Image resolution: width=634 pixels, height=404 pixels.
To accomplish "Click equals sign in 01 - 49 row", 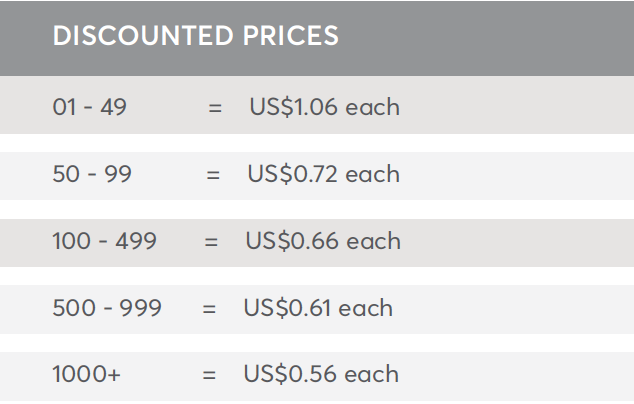I will [215, 108].
